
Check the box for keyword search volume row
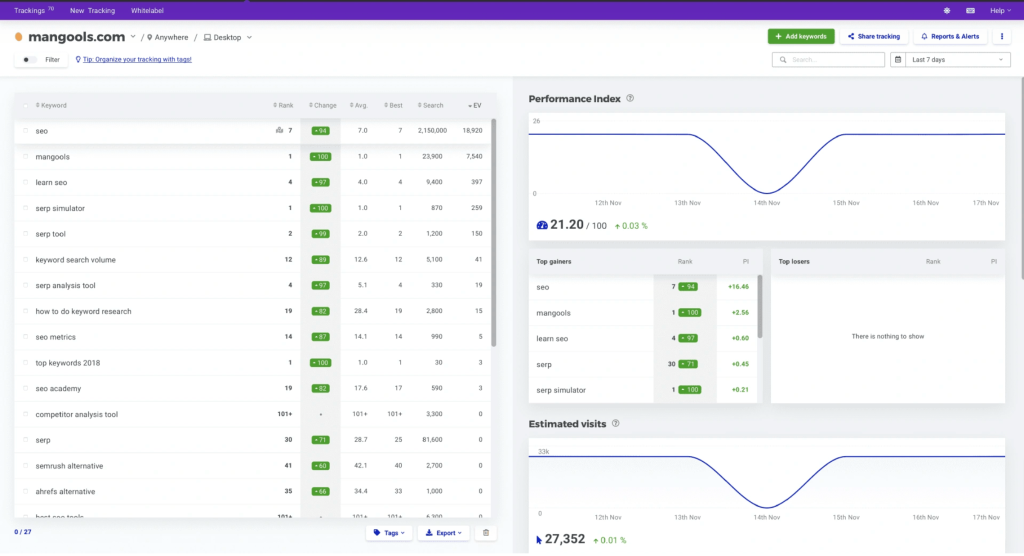click(26, 260)
